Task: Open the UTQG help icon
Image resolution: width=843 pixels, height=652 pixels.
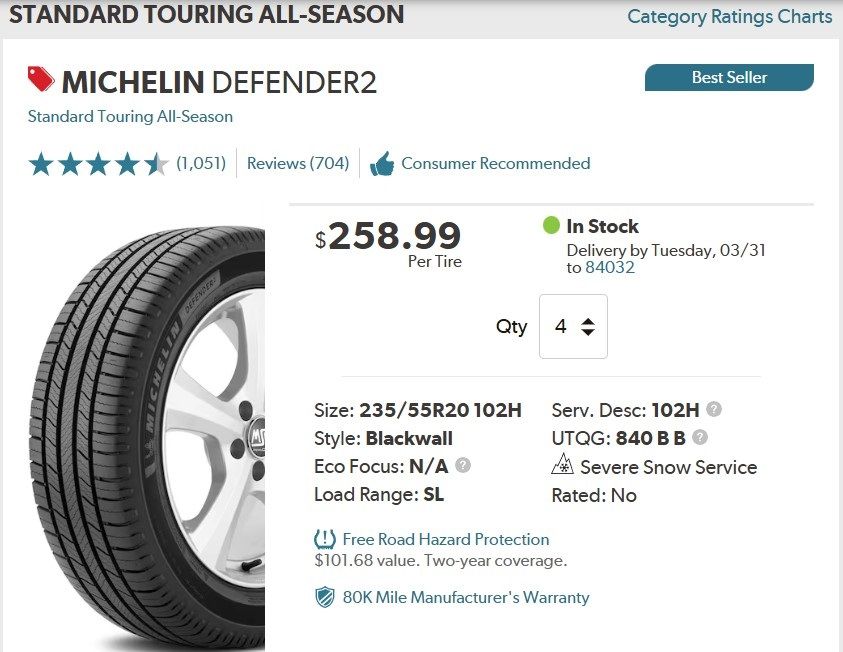Action: click(700, 437)
